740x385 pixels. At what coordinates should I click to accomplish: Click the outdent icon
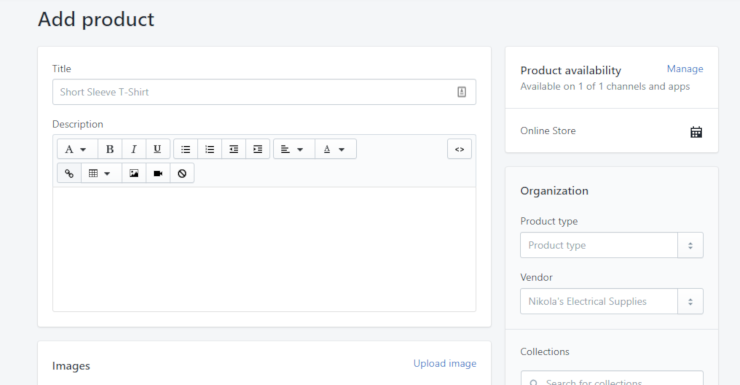tap(234, 149)
